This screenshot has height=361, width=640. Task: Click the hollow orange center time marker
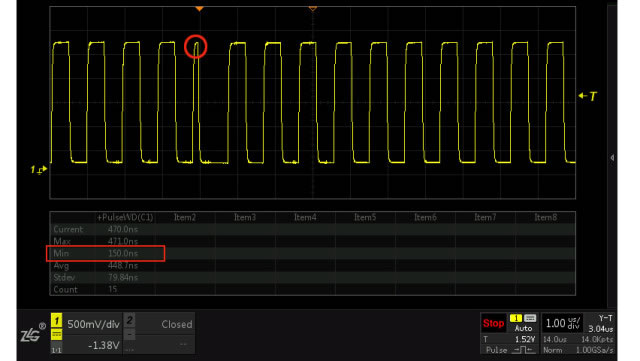click(313, 9)
